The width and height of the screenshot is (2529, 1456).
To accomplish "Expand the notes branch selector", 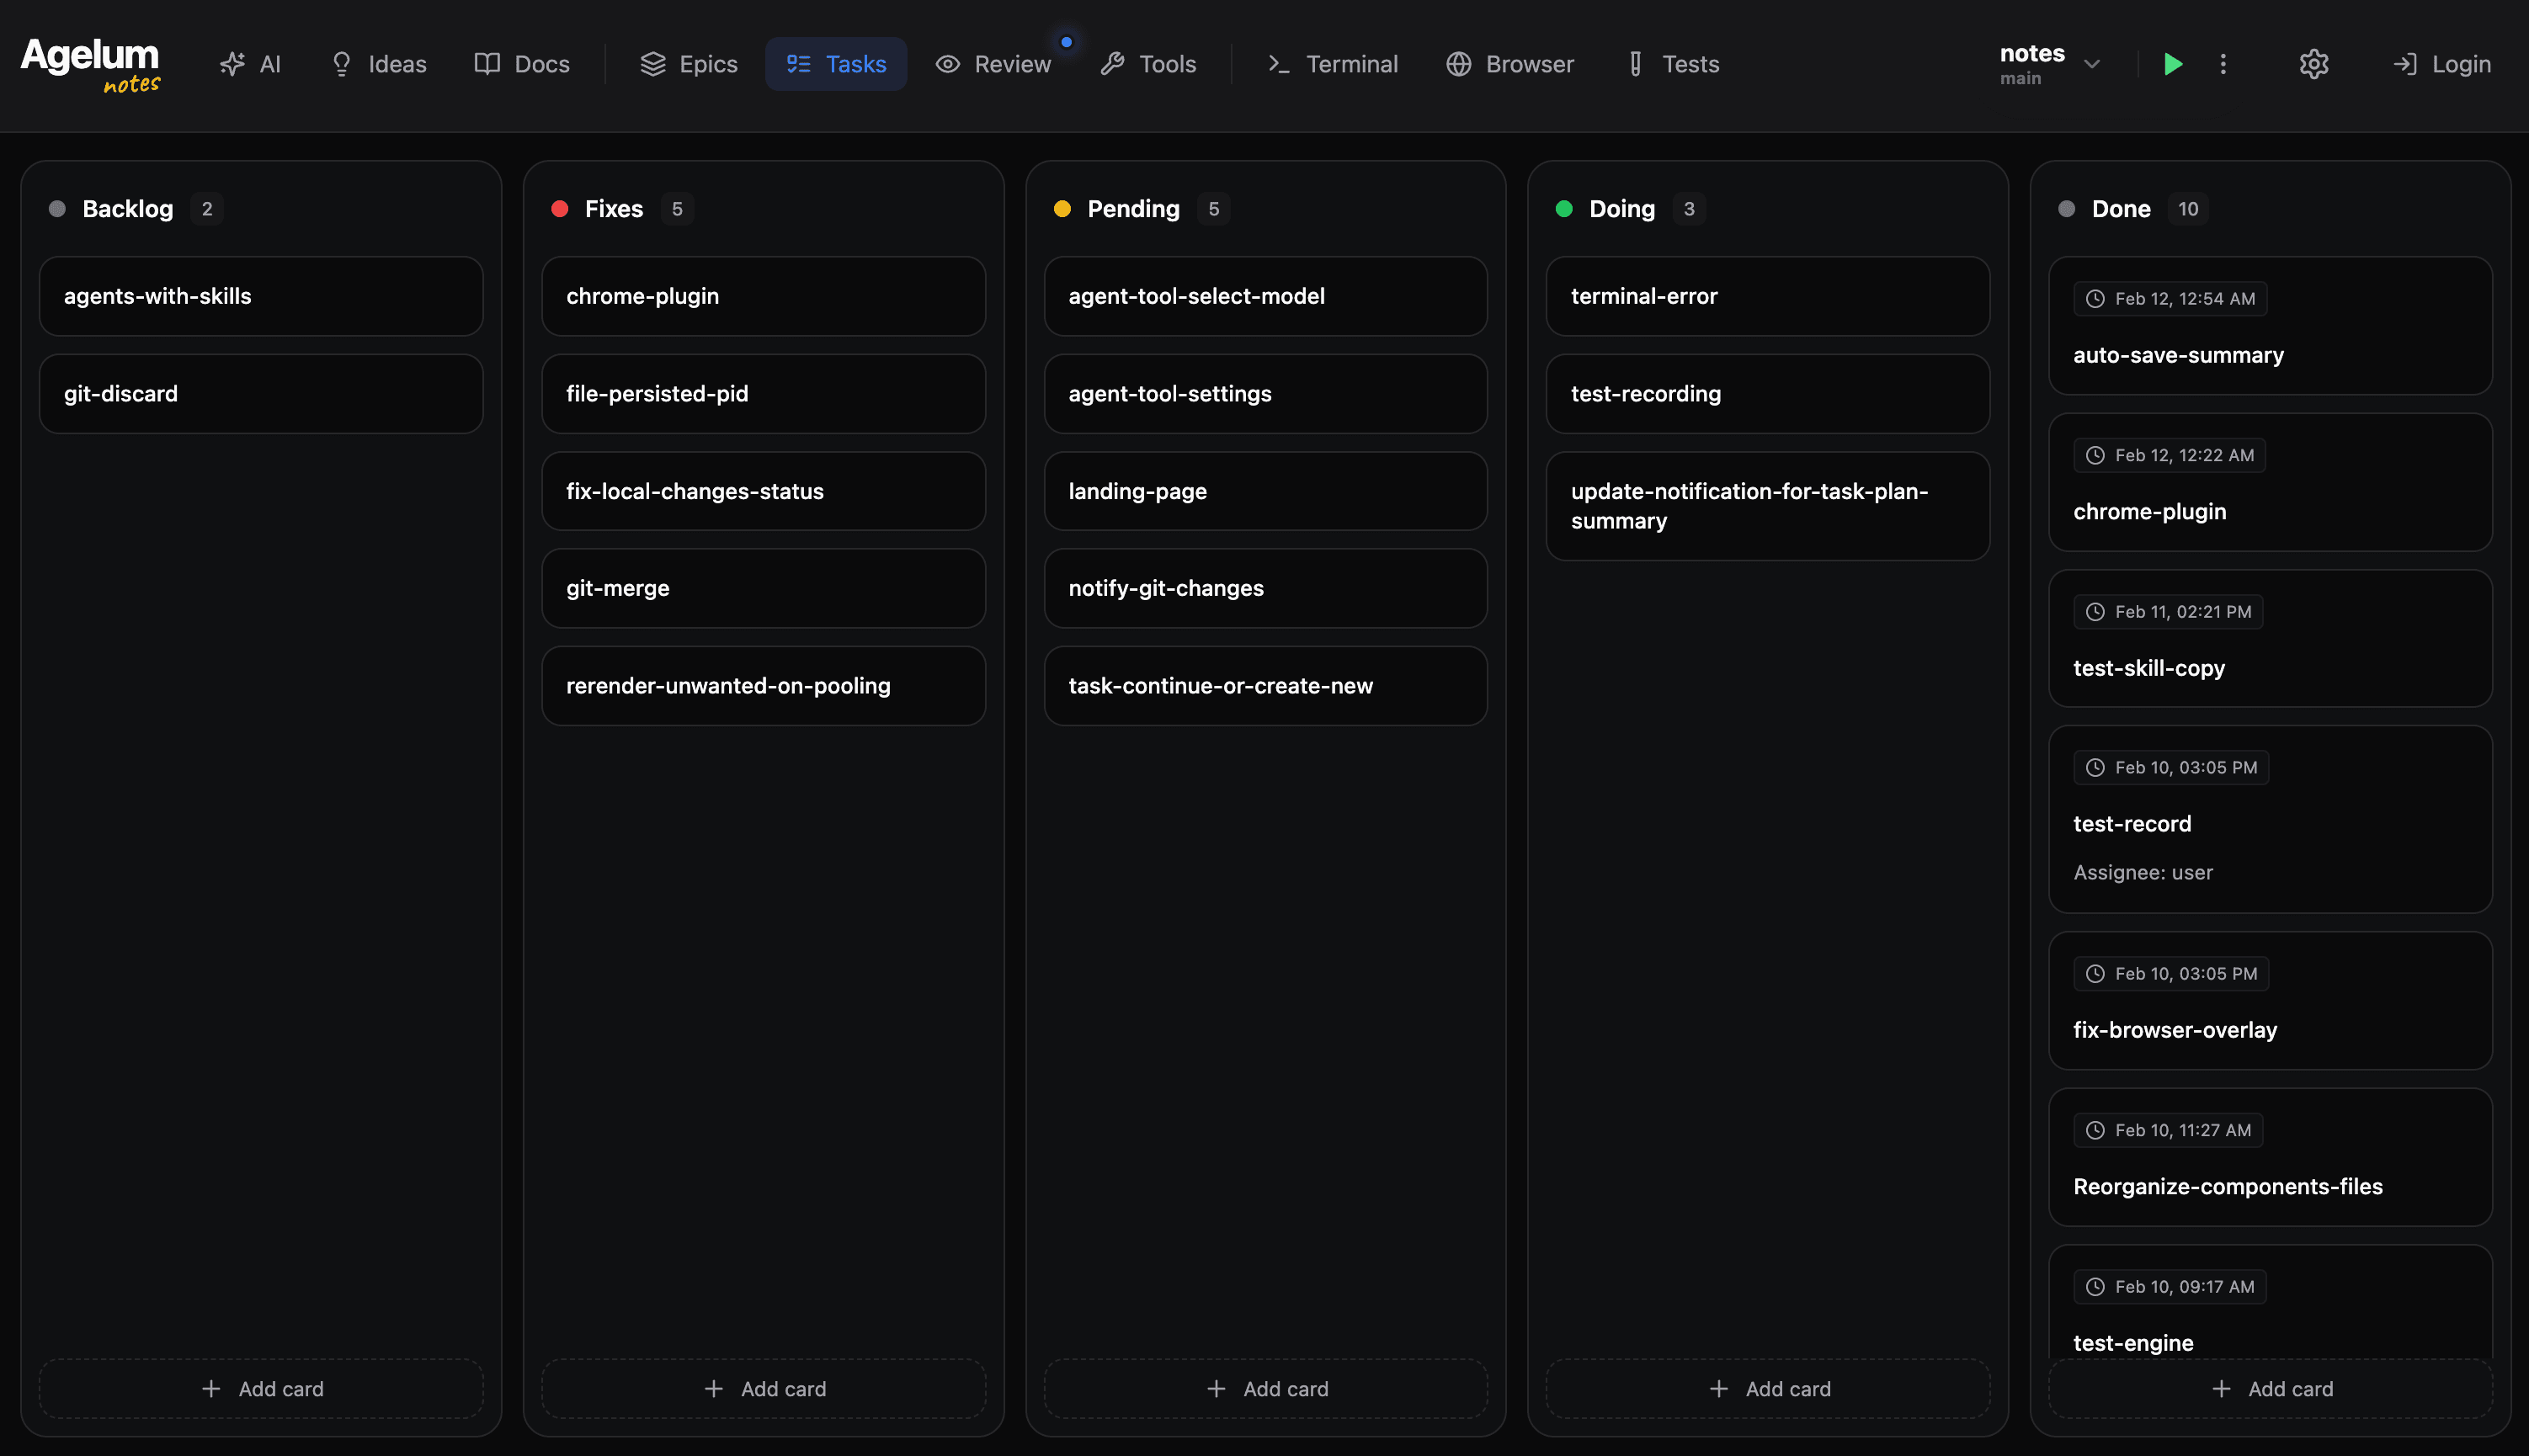I will (x=2093, y=63).
